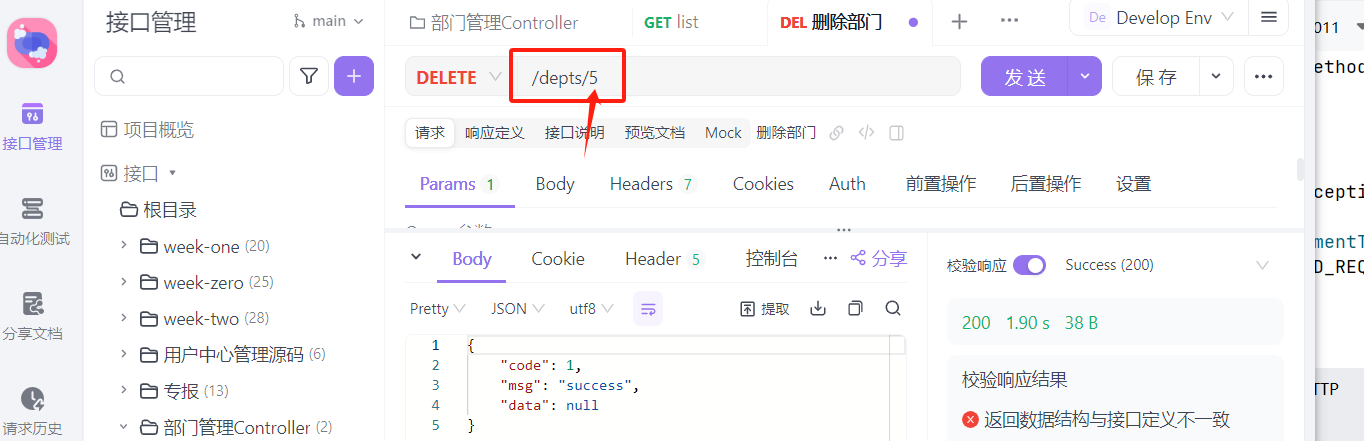Click the 提取 extract button
Screen dimensions: 1364x441
(765, 309)
